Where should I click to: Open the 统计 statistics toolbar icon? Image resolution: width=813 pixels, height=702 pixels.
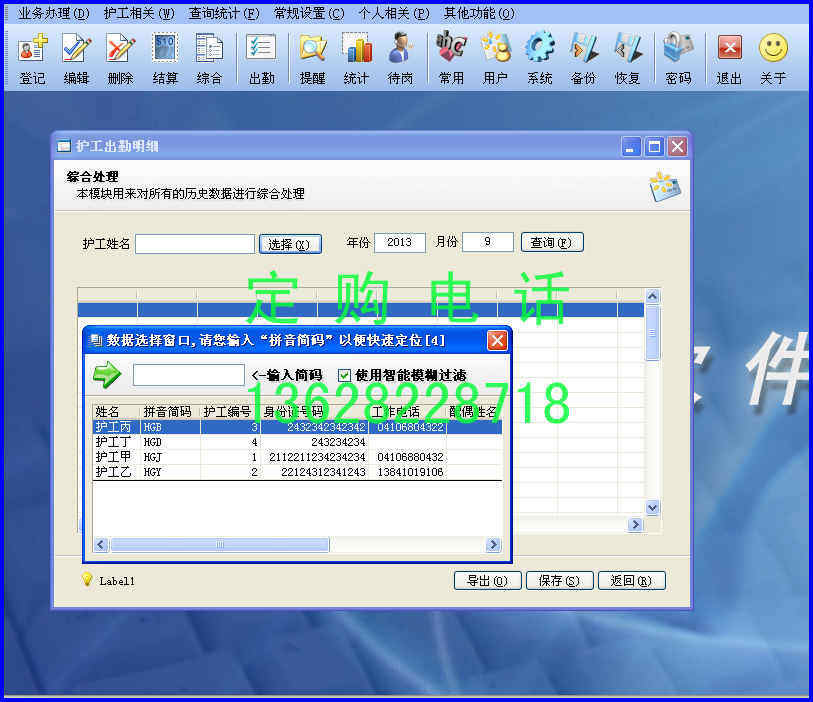coord(356,58)
